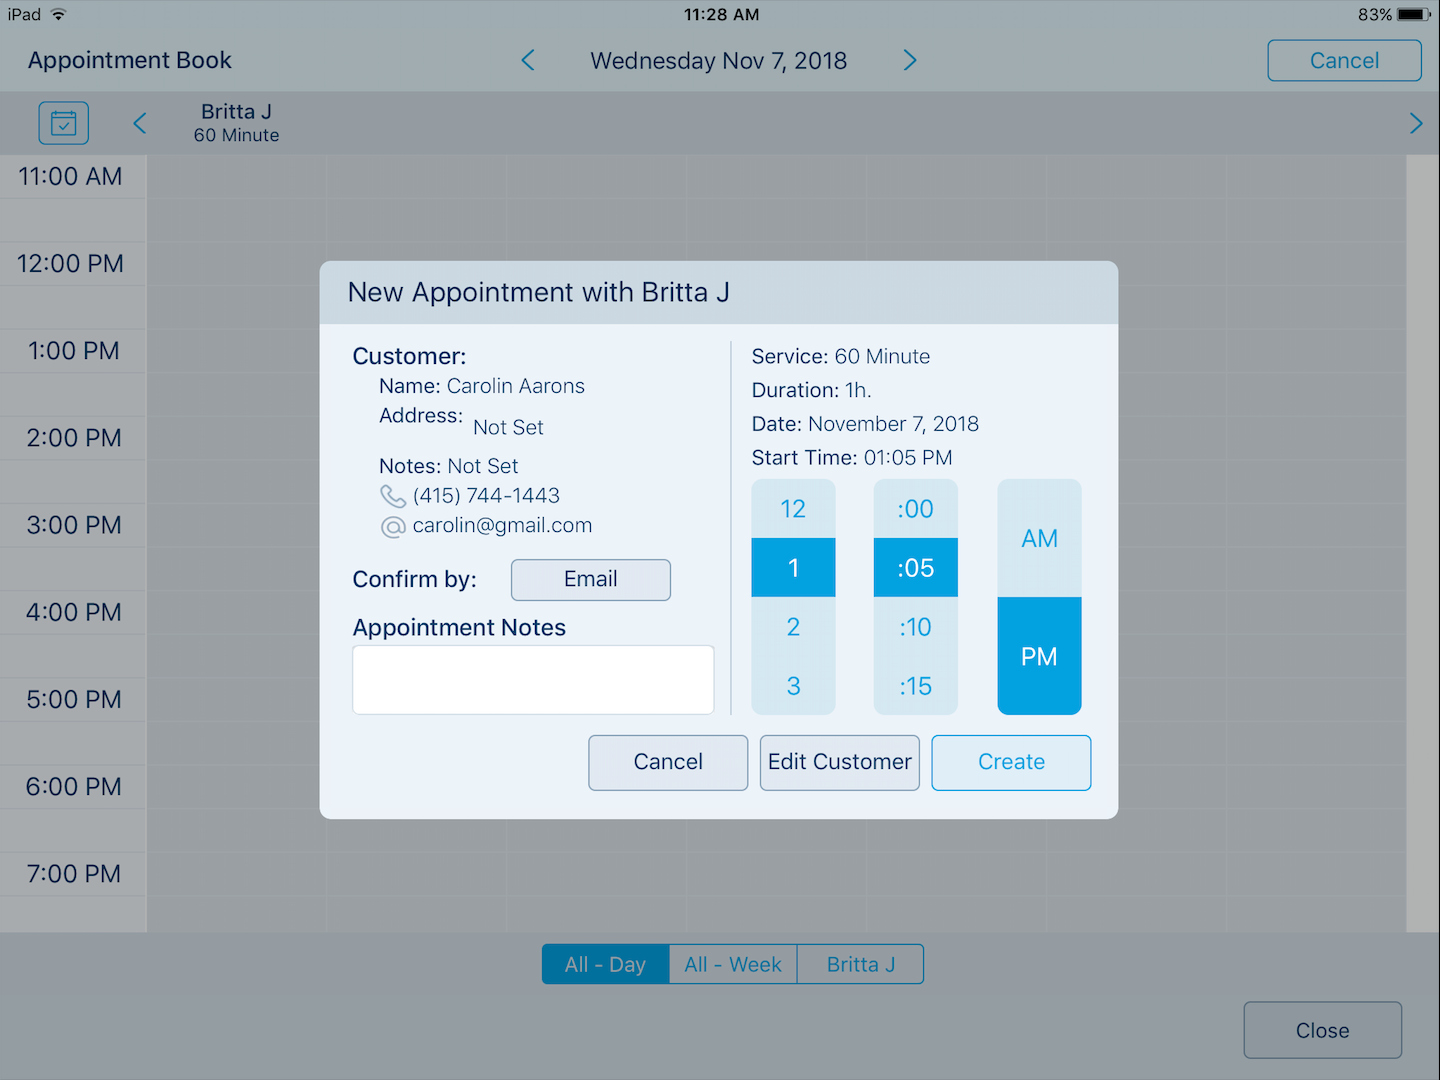Advance to next day using the right arrow
This screenshot has width=1440, height=1080.
(x=910, y=60)
